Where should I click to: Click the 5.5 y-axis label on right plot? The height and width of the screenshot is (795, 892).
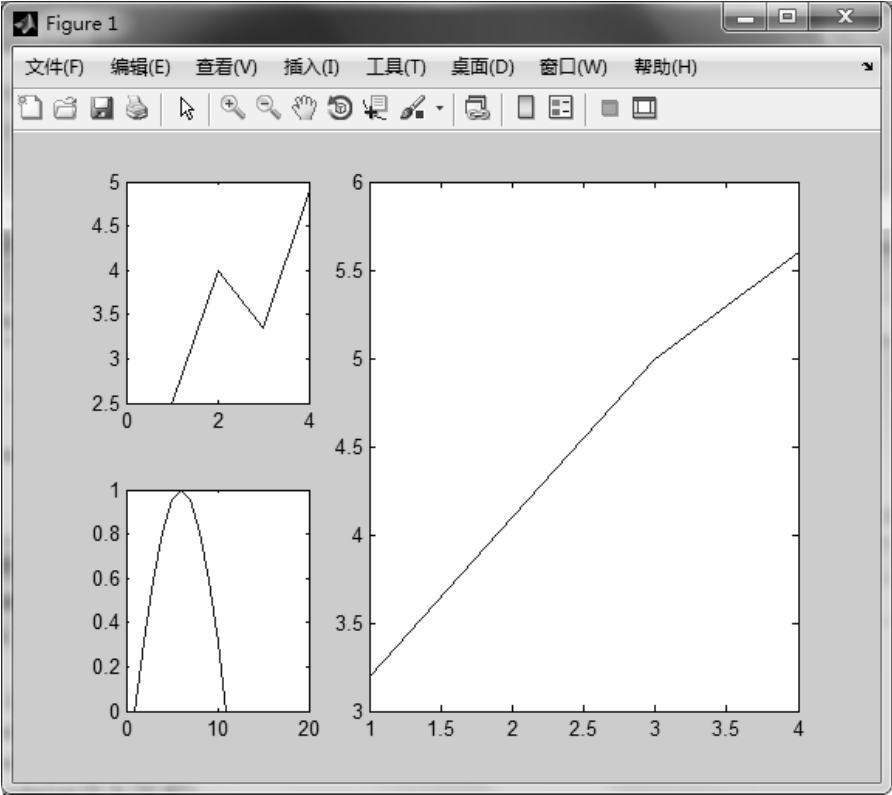[x=349, y=271]
